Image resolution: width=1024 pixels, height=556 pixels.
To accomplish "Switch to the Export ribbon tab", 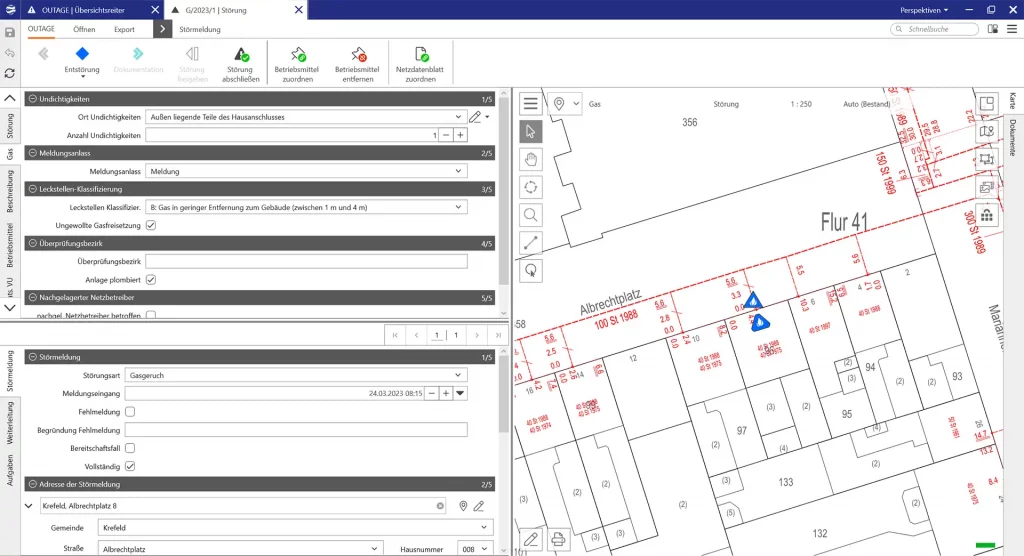I will tap(124, 30).
